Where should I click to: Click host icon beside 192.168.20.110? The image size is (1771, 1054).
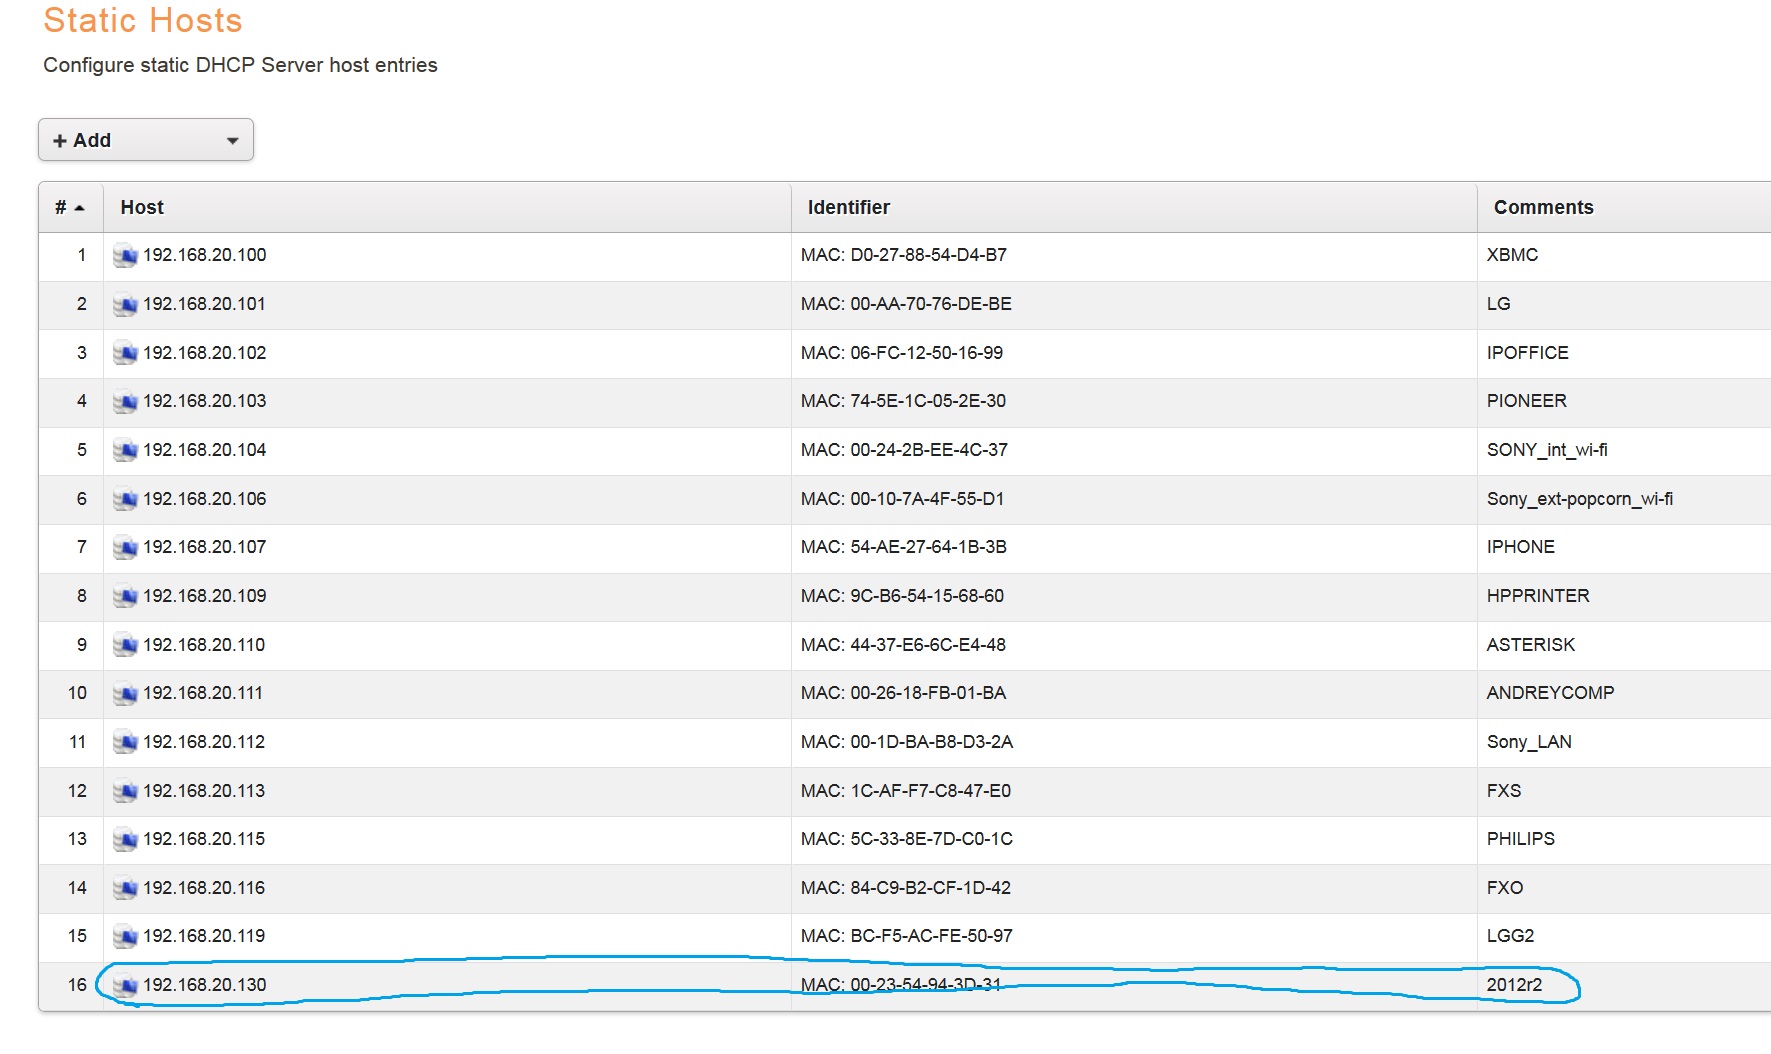[x=125, y=646]
